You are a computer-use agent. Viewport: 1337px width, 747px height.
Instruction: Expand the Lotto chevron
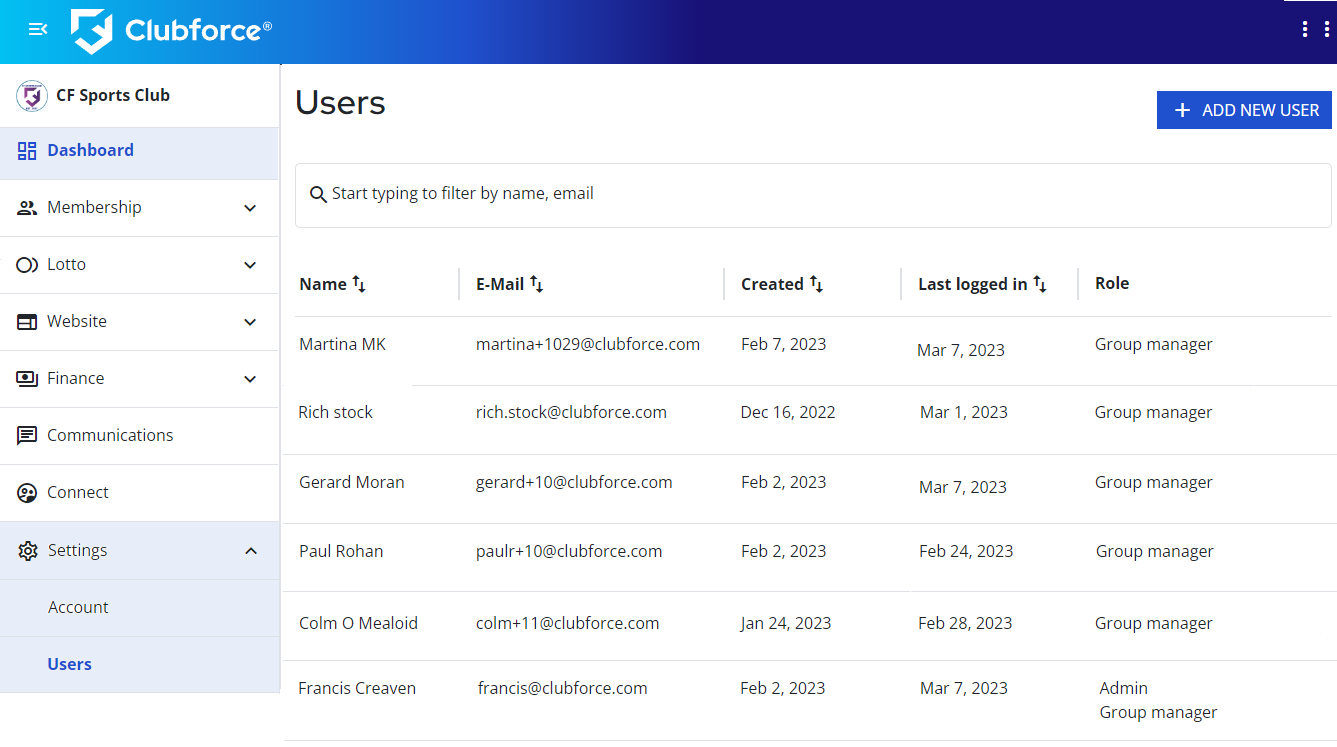coord(250,265)
